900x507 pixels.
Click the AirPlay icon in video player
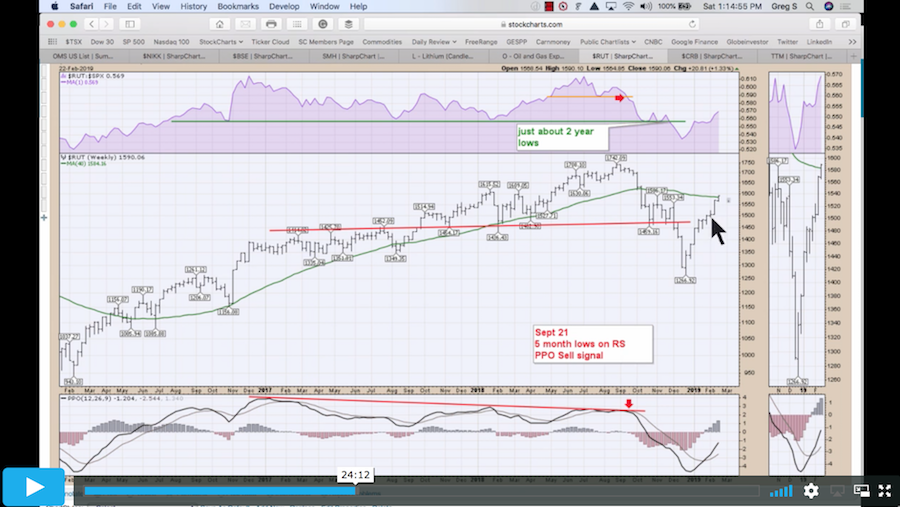[837, 491]
